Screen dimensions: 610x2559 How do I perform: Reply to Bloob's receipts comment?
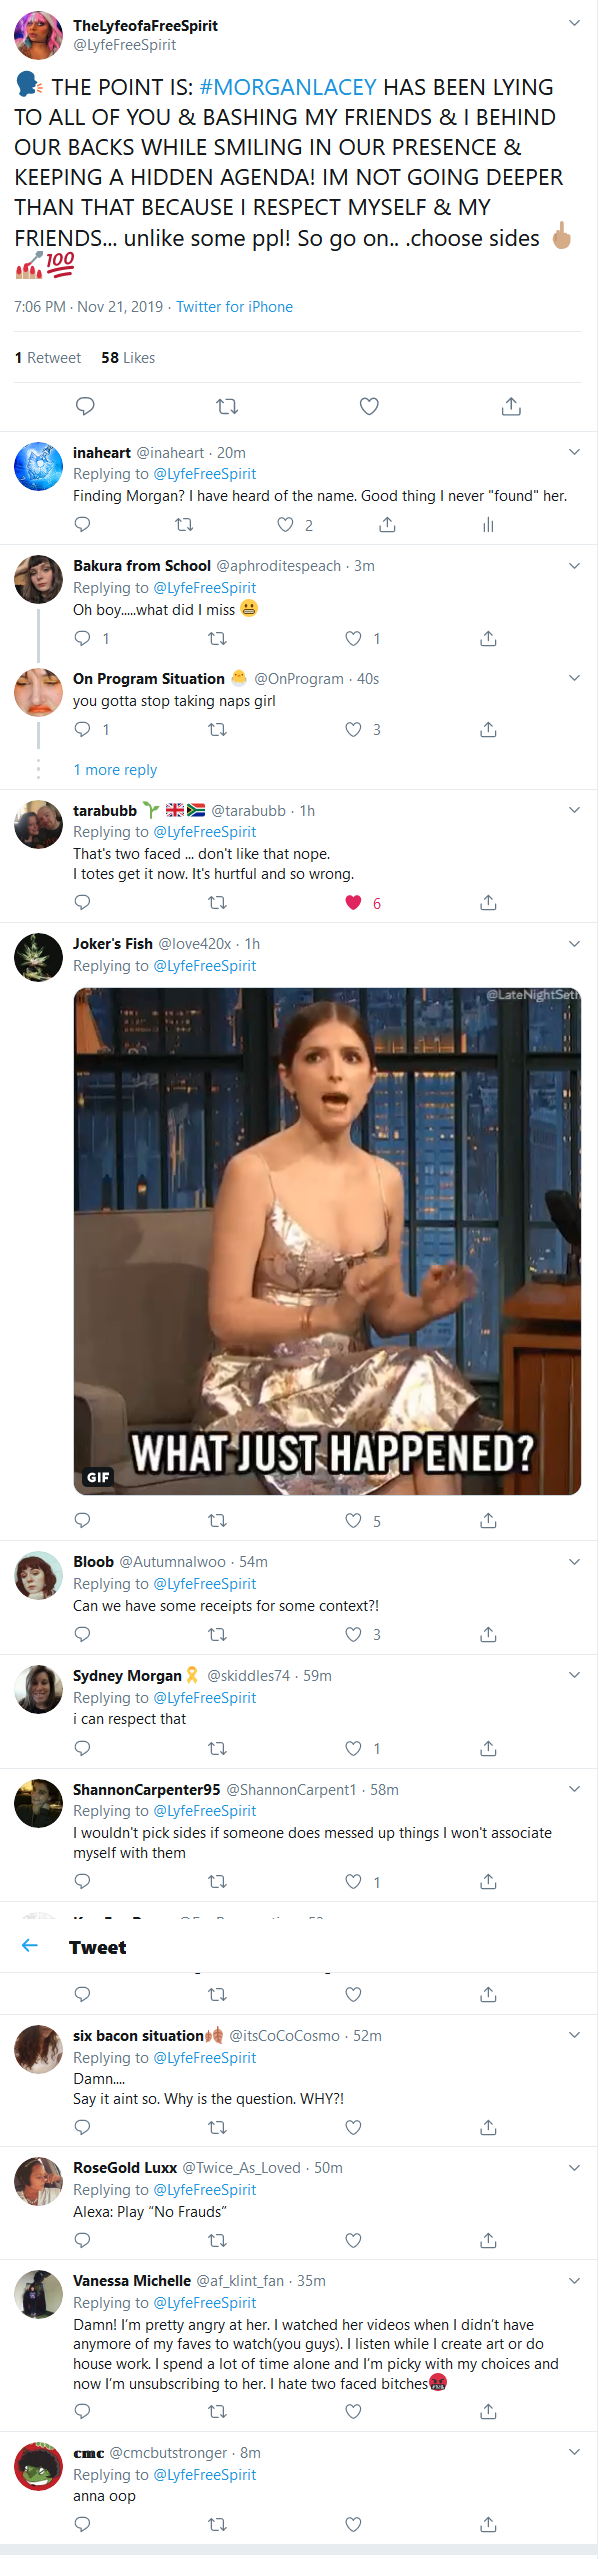click(83, 1634)
